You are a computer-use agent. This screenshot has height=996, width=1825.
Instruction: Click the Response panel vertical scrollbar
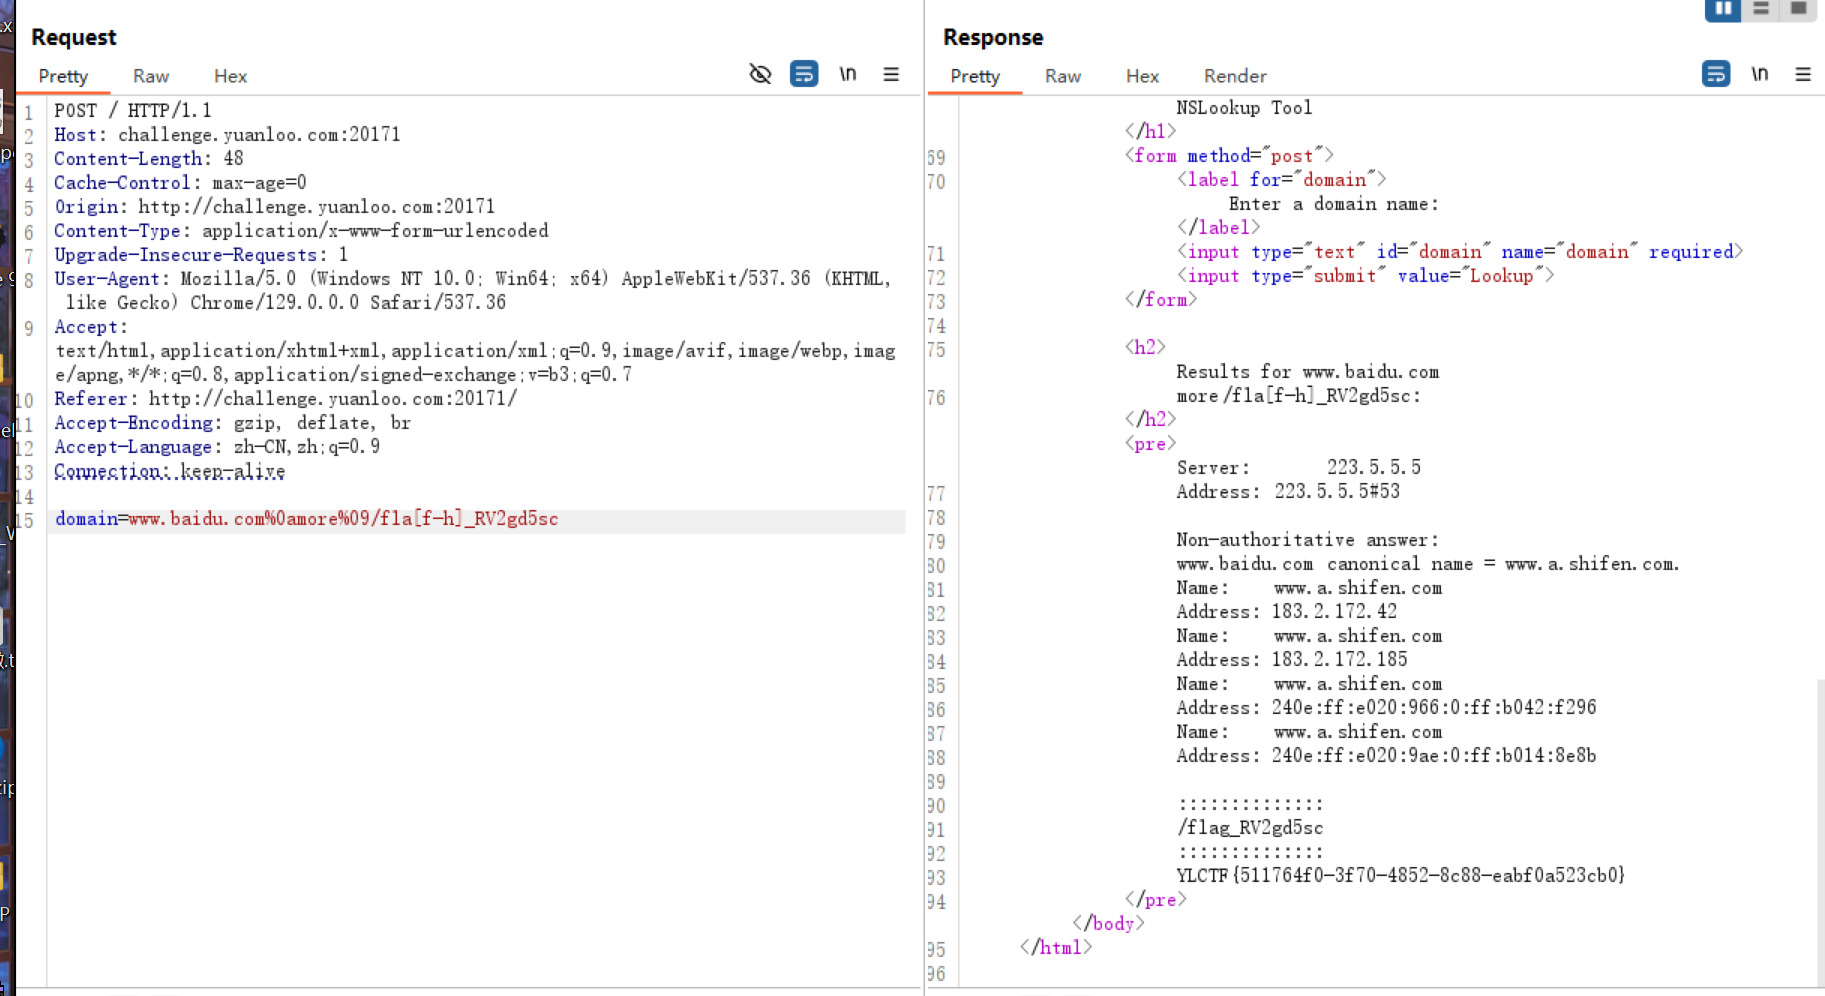pos(1820,830)
